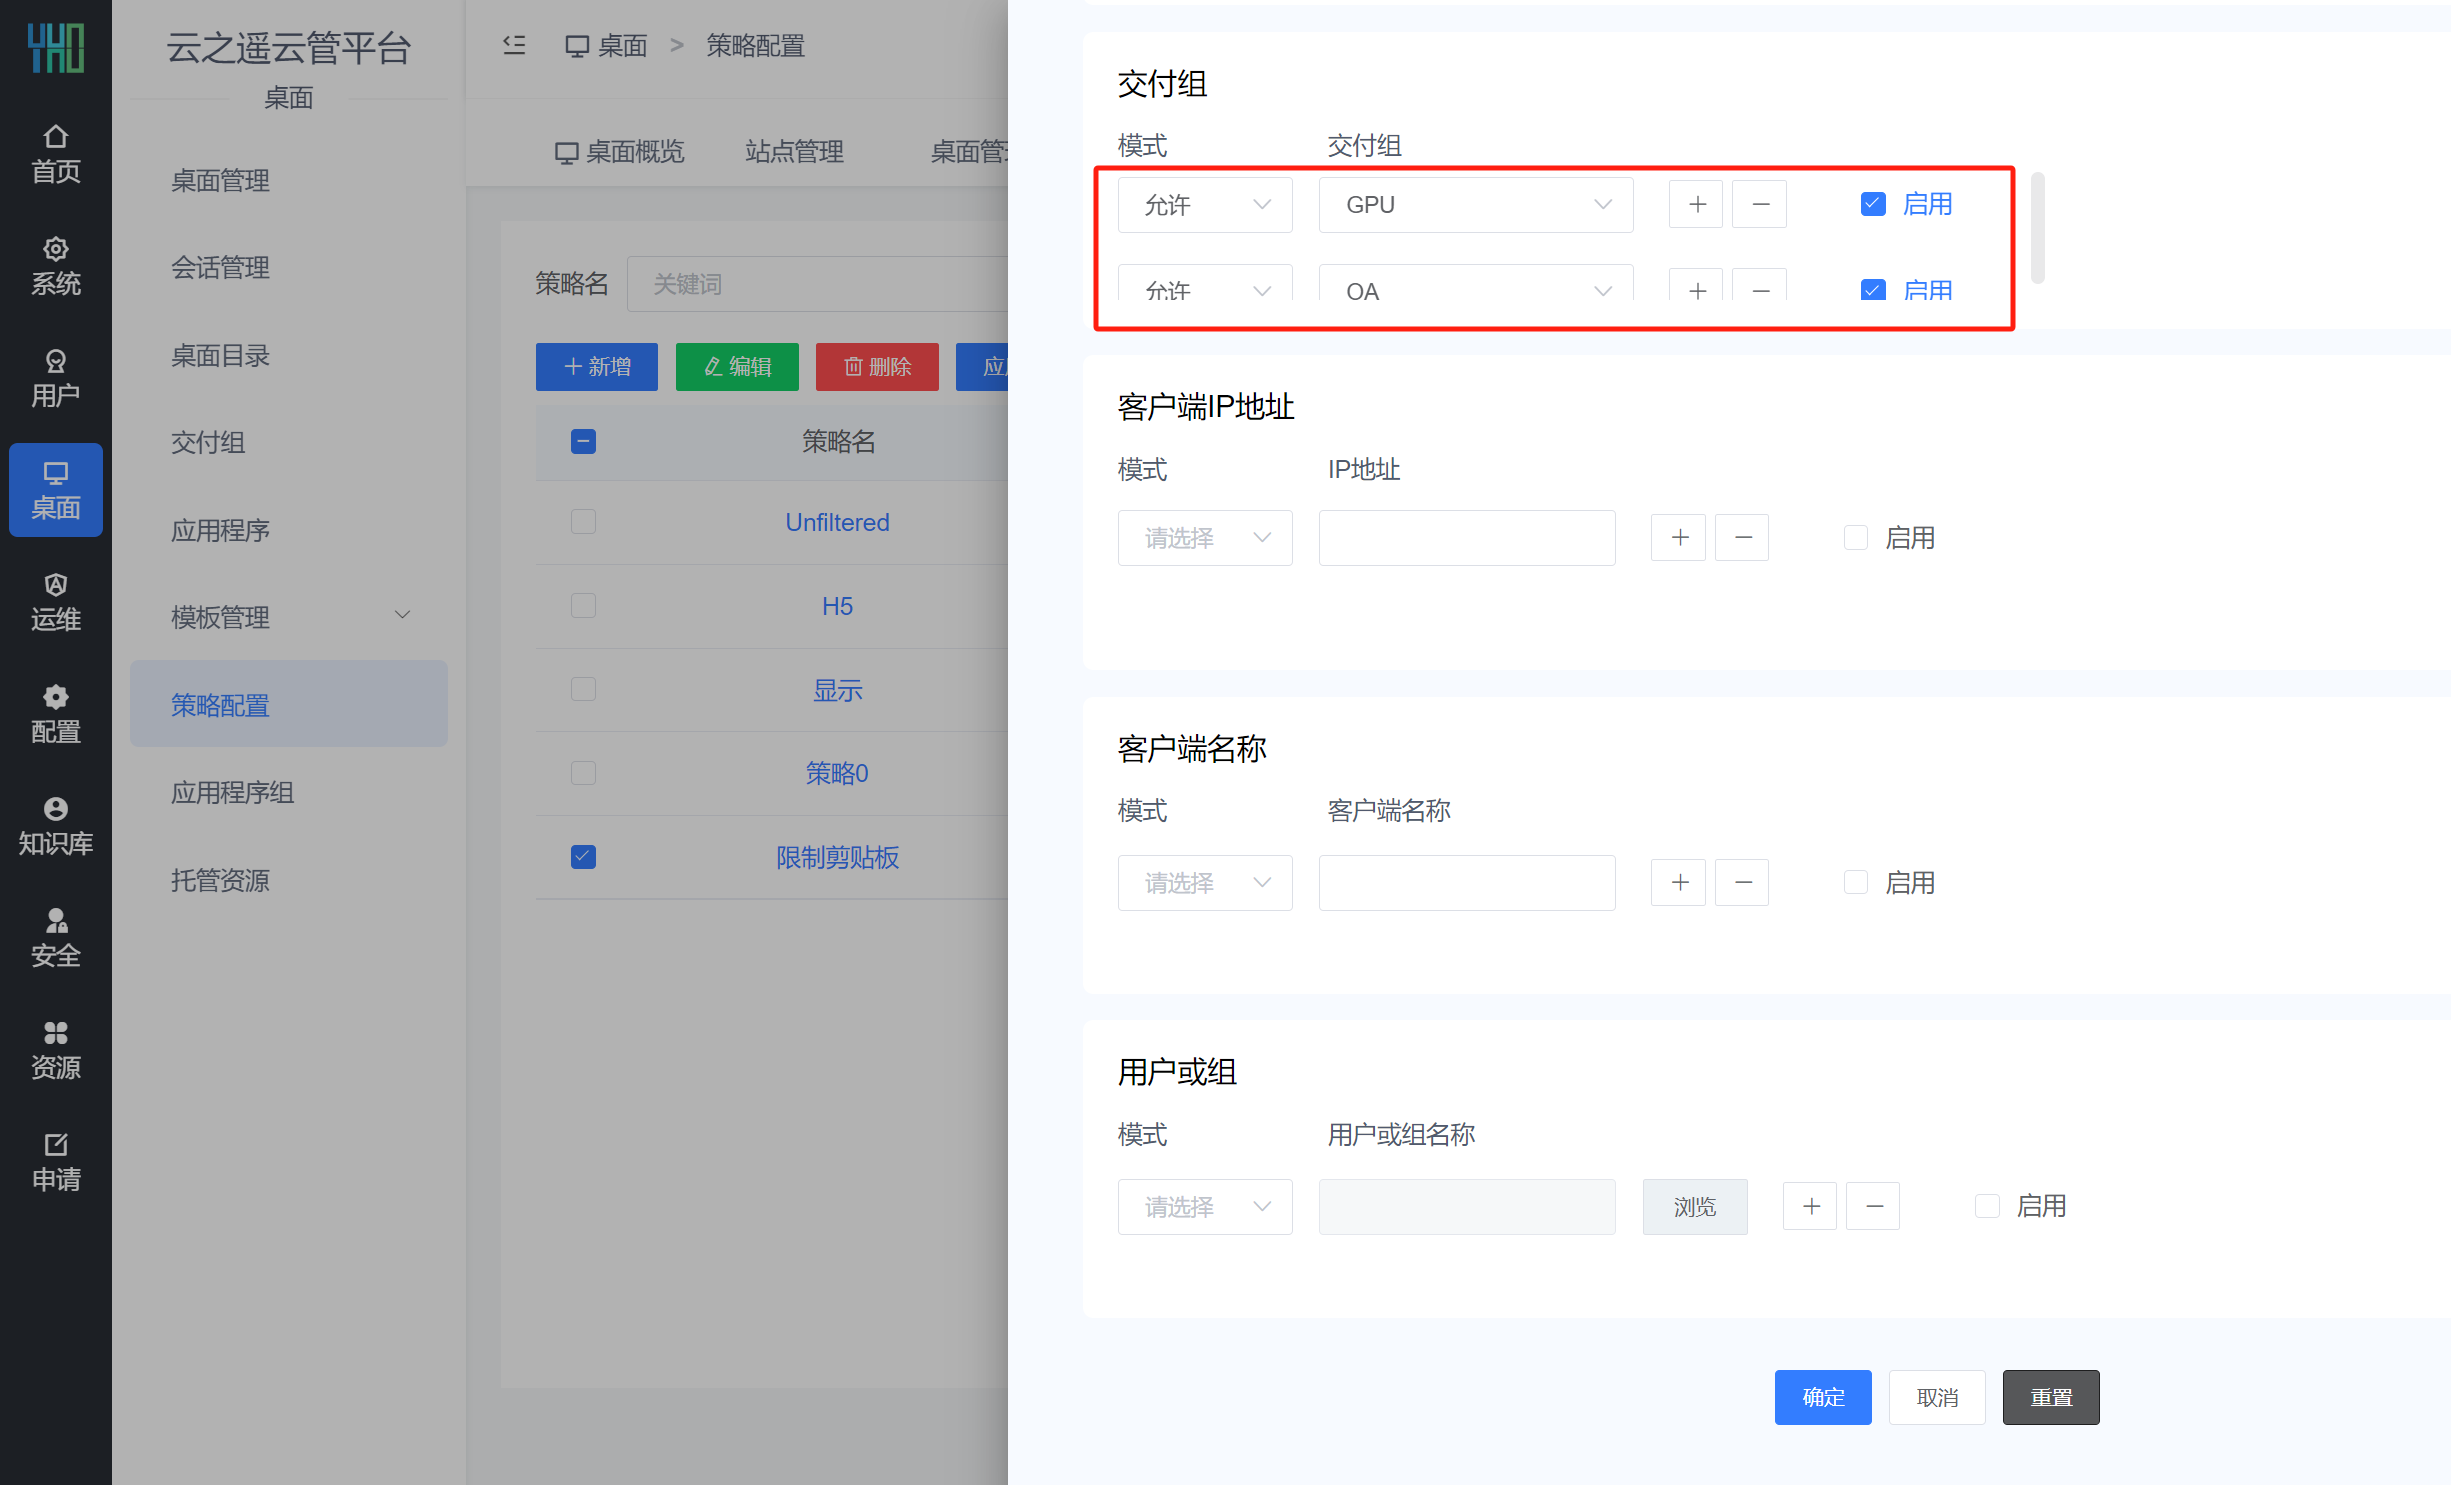Add a row after the GPU delivery group
The height and width of the screenshot is (1485, 2451).
click(1696, 204)
